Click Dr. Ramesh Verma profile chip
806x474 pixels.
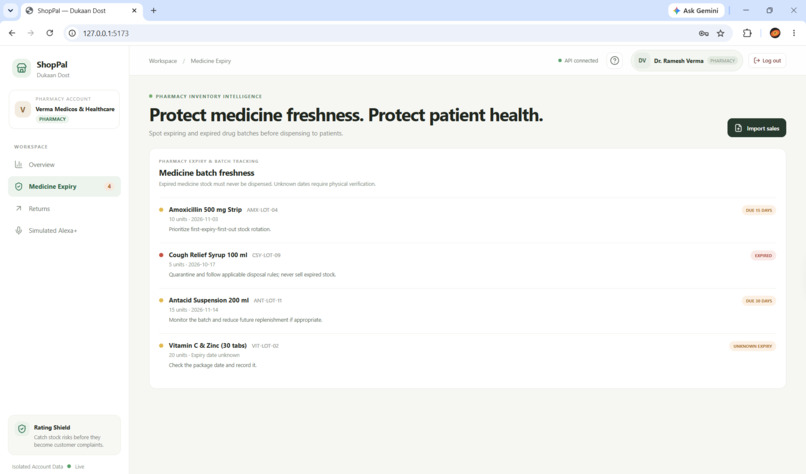(687, 61)
